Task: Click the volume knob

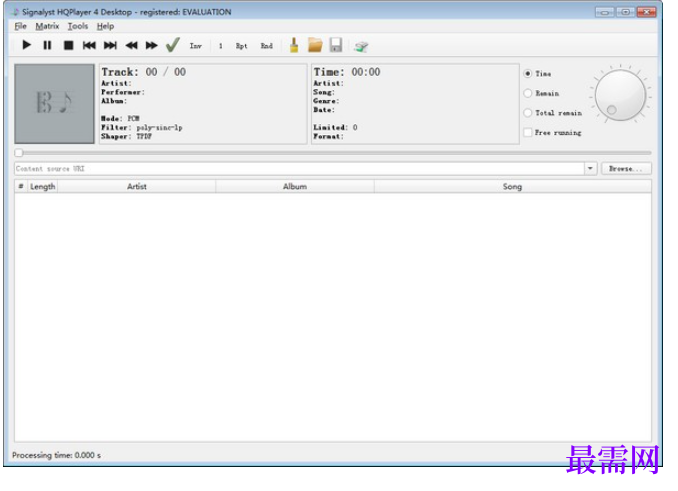Action: (620, 96)
